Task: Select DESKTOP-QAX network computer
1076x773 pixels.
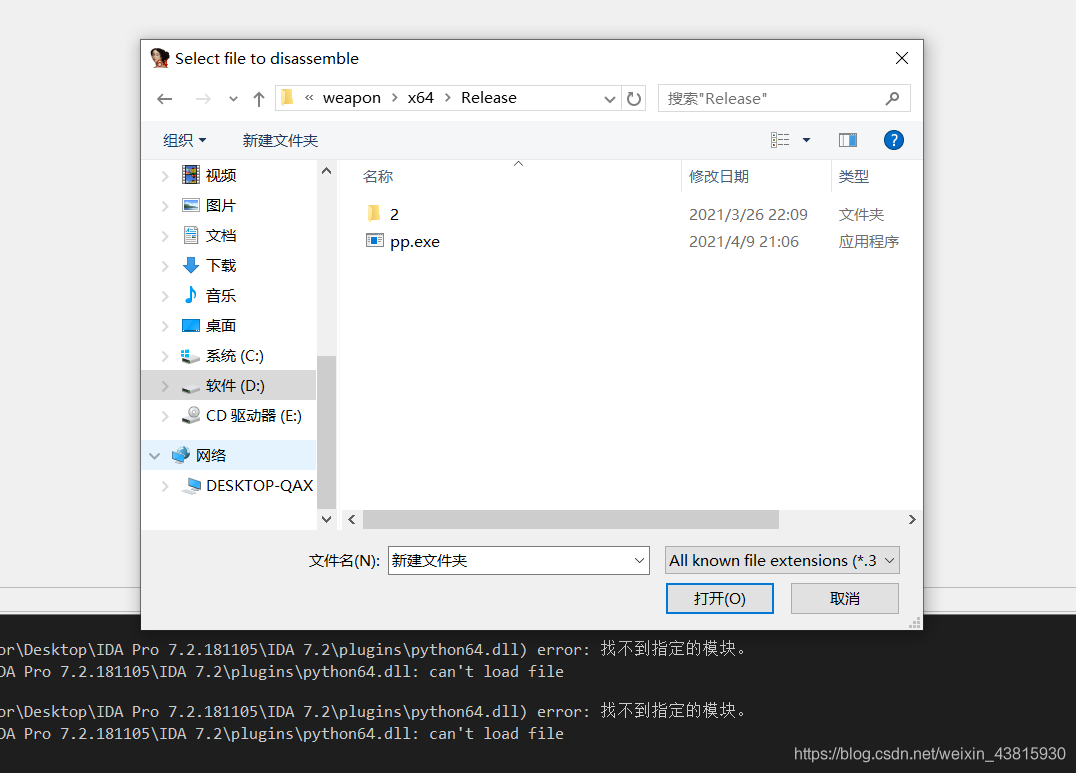Action: (x=259, y=485)
